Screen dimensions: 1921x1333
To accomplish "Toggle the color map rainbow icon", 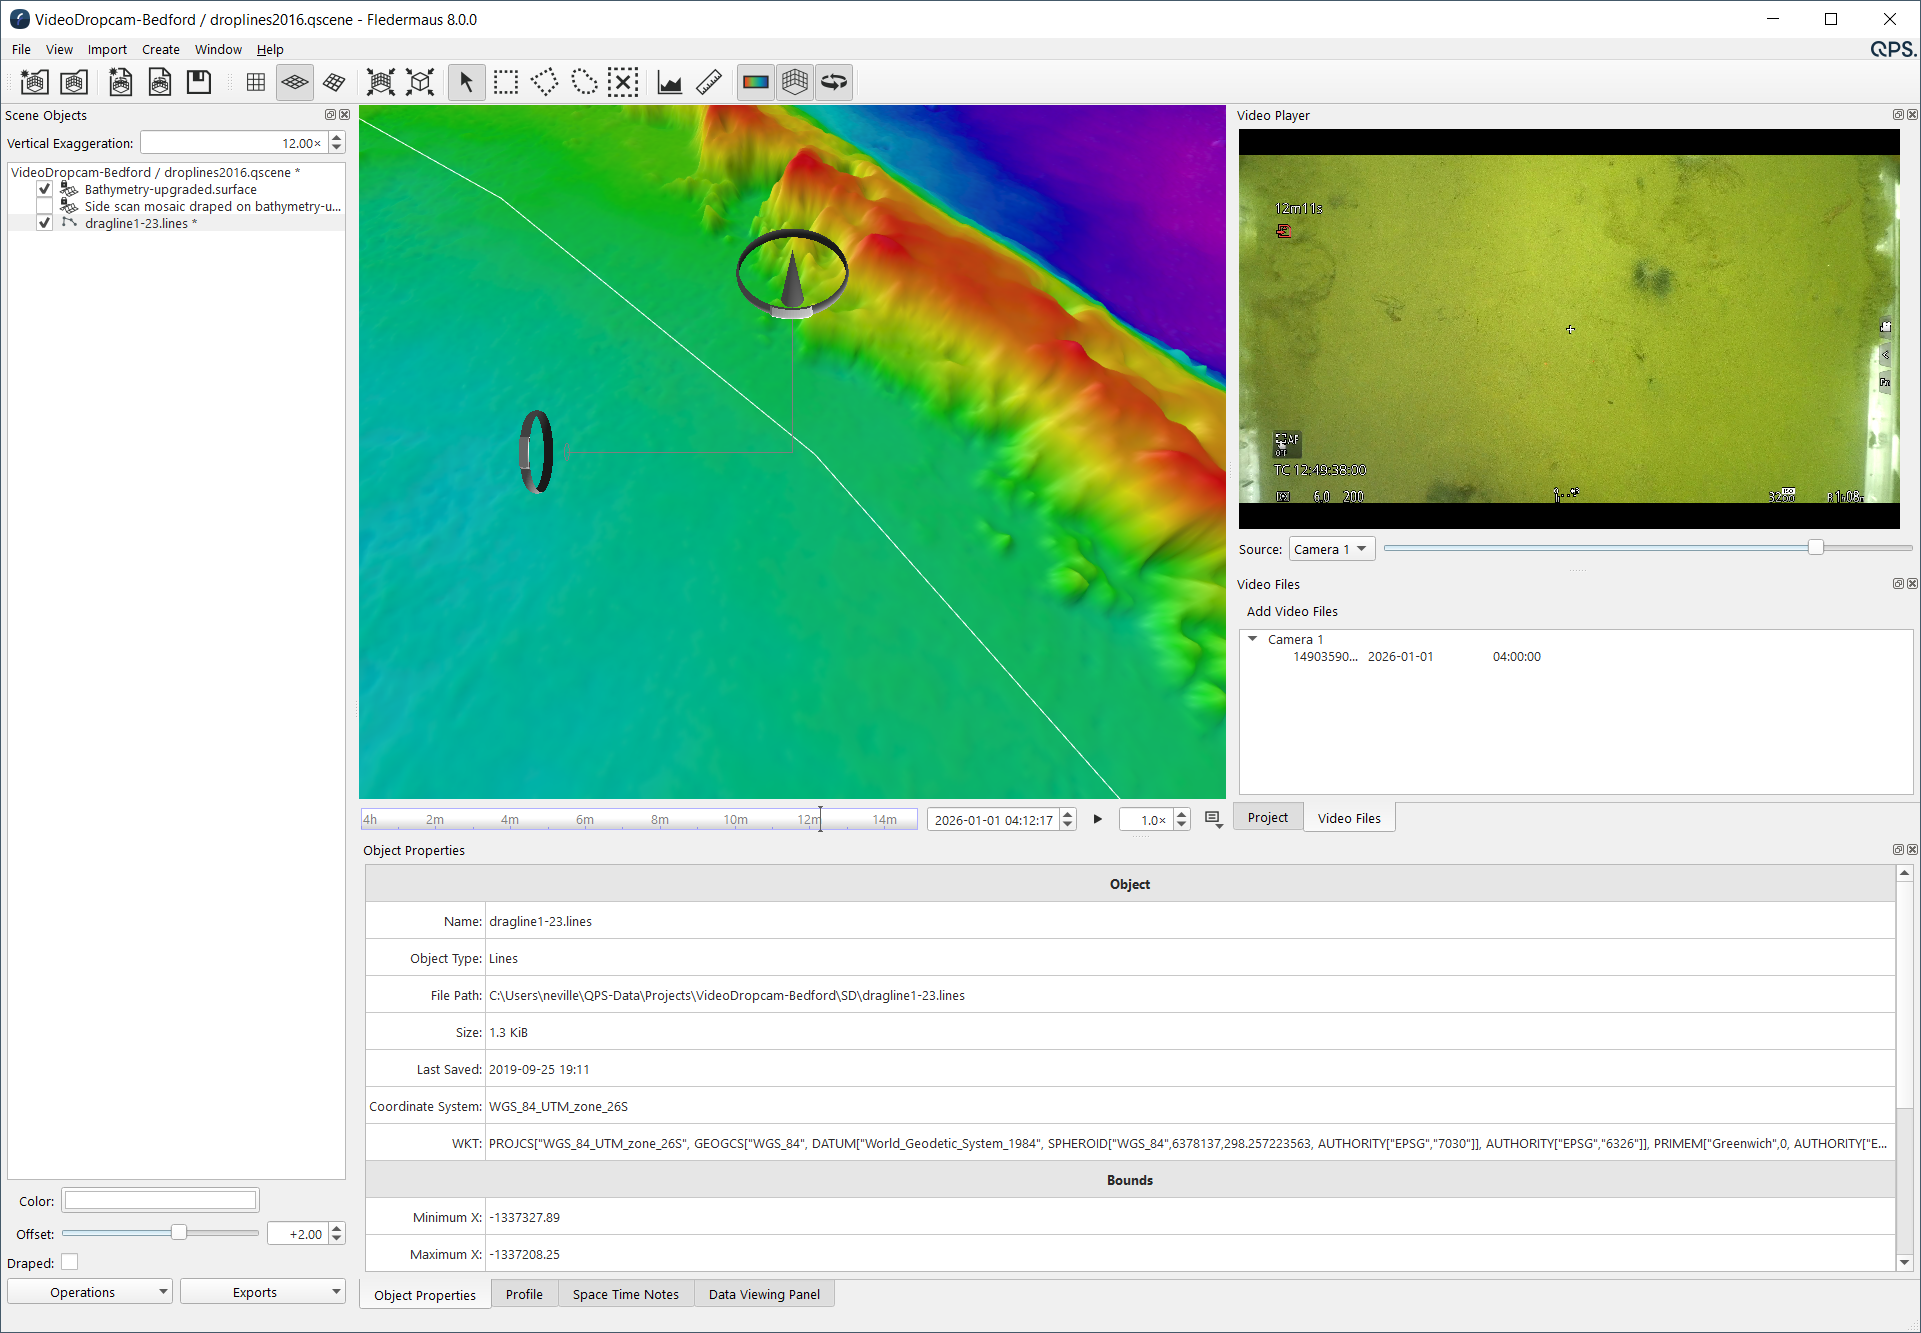I will (756, 82).
